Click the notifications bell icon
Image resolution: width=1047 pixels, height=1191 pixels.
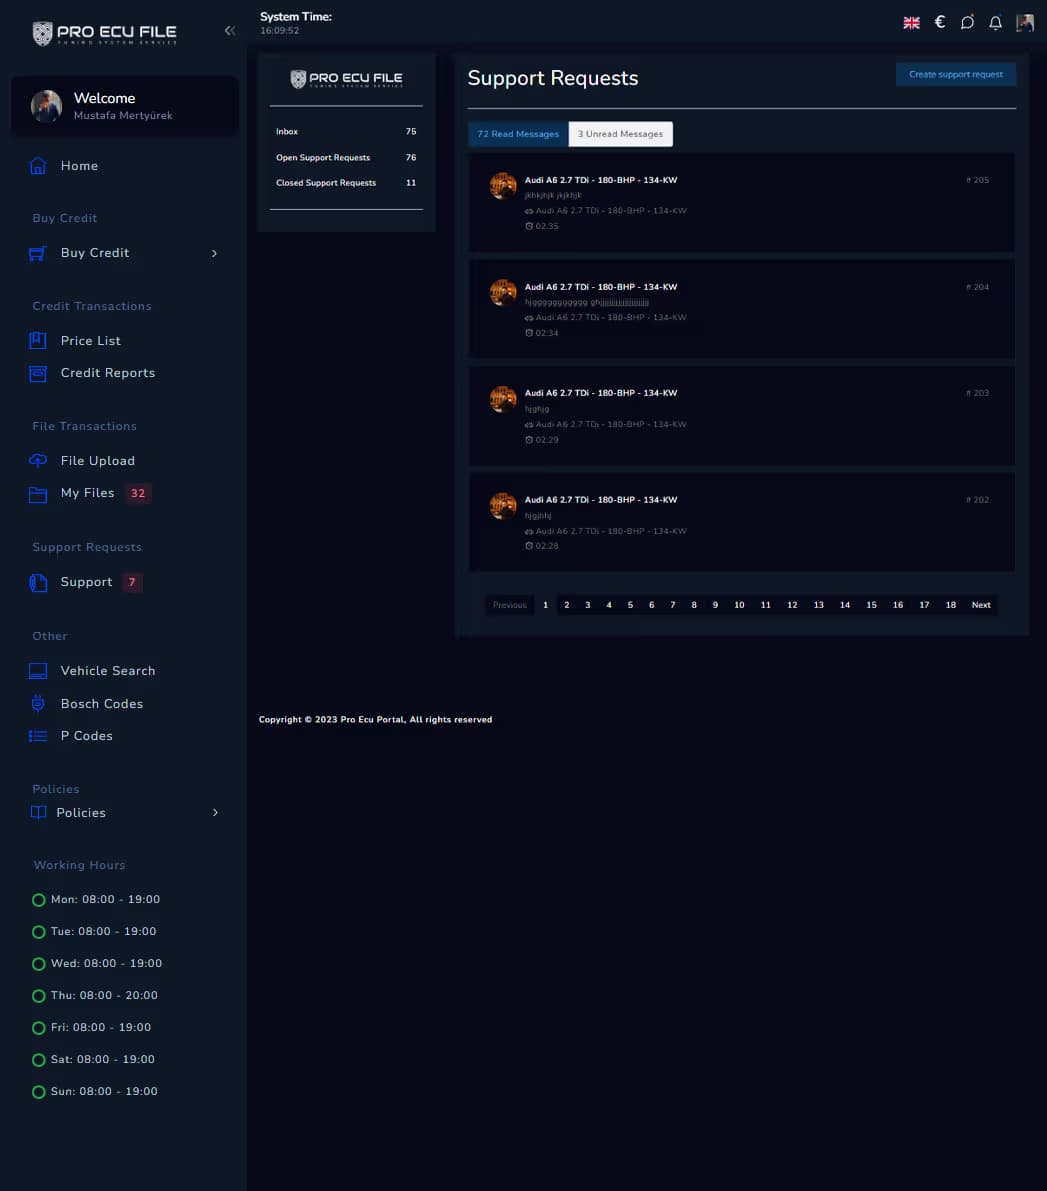(x=995, y=21)
